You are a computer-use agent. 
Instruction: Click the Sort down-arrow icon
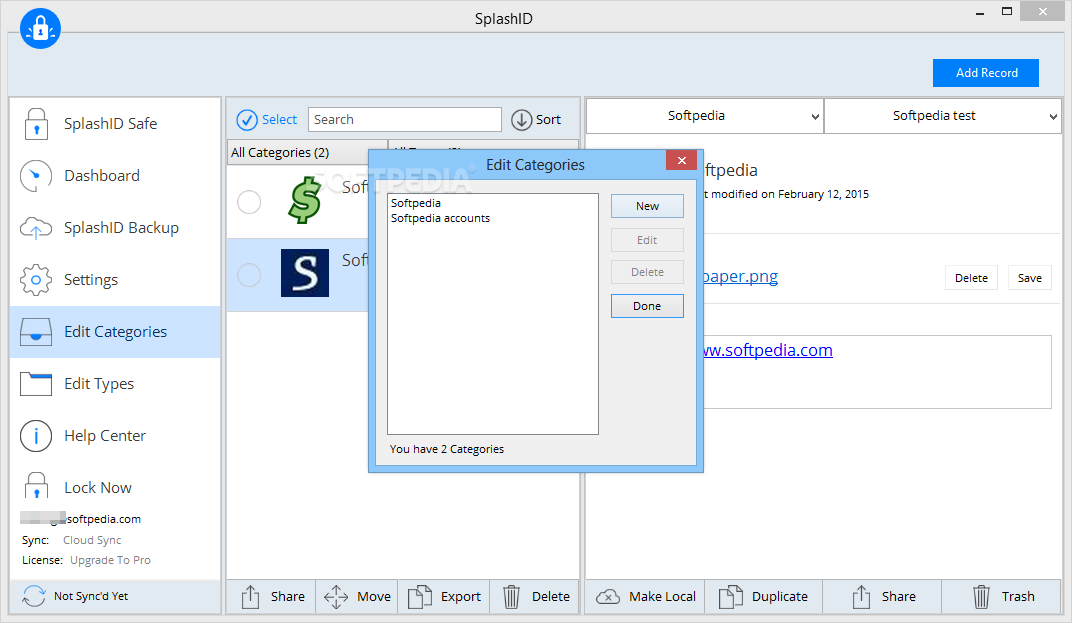click(x=522, y=120)
